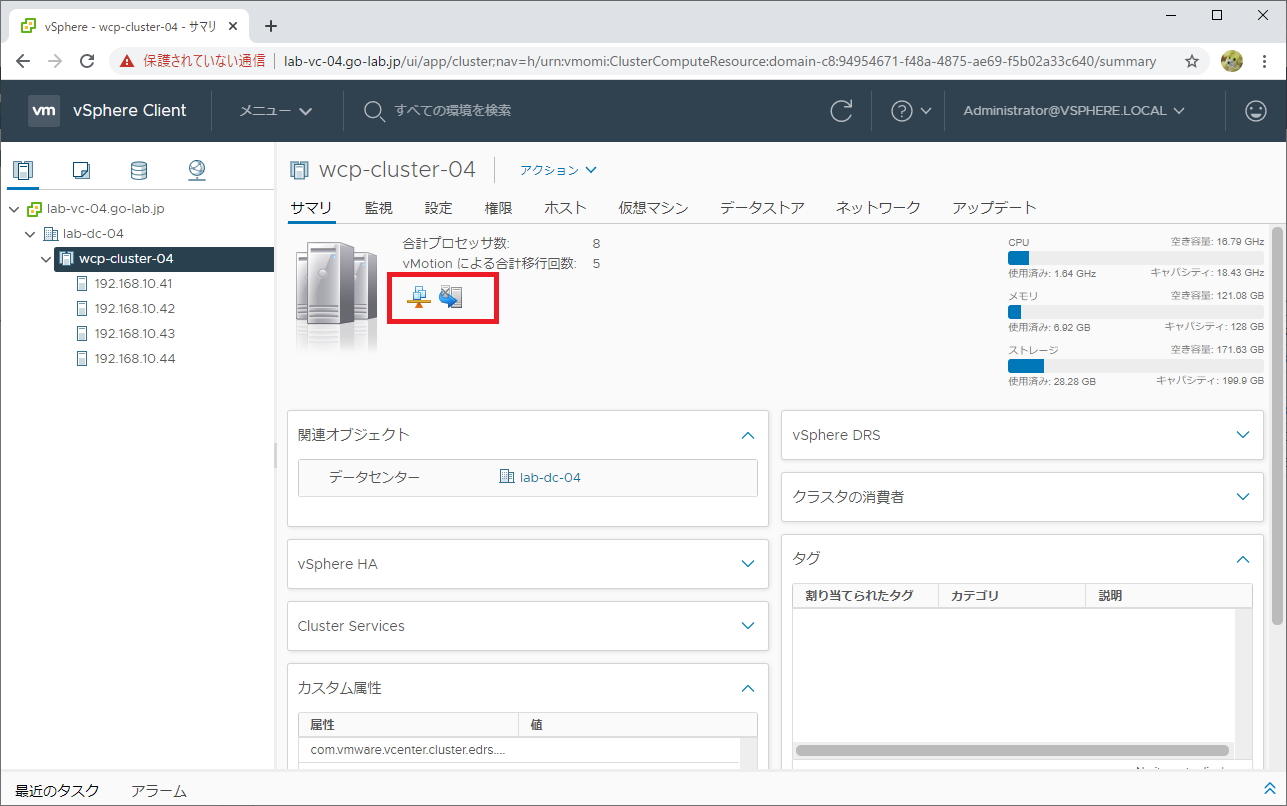
Task: Switch to the サマリ tab
Action: [x=311, y=208]
